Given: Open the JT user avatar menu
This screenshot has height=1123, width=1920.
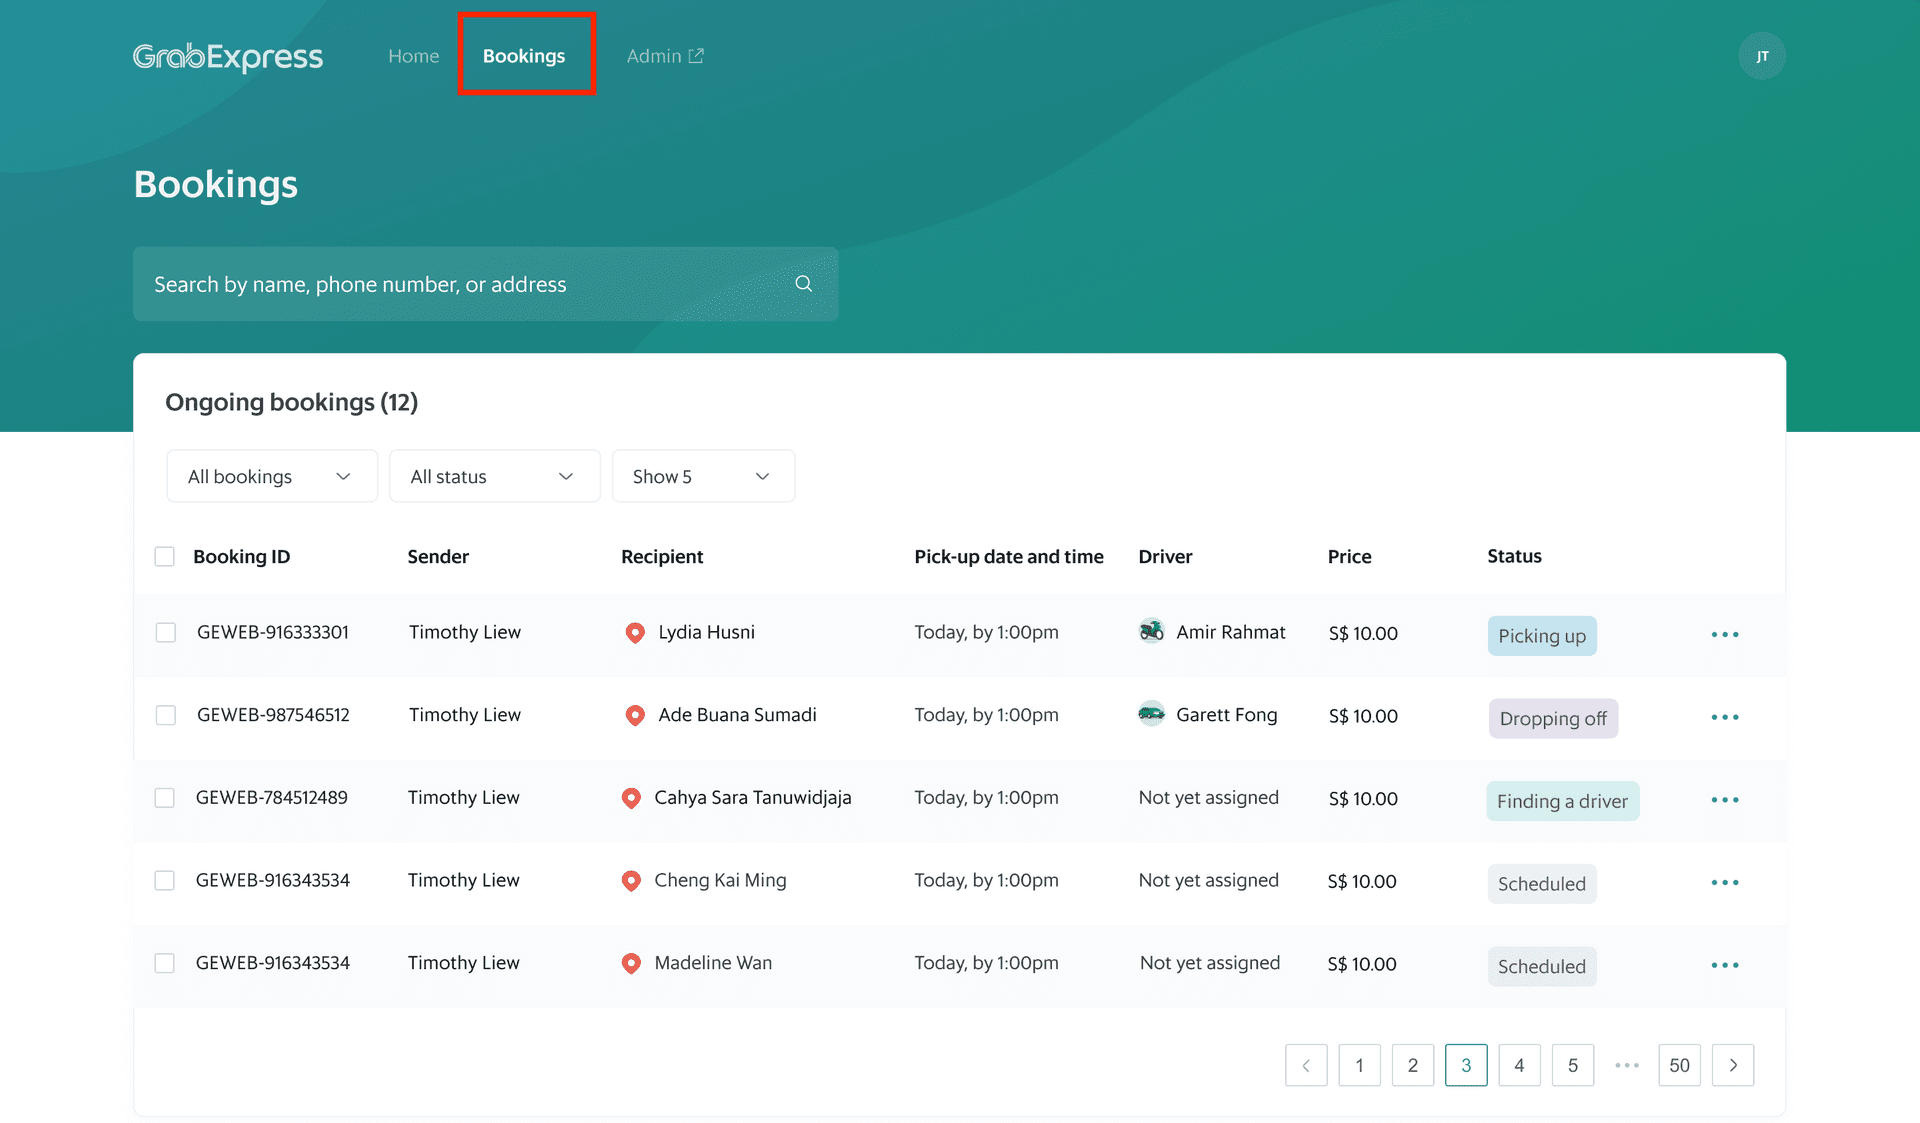Looking at the screenshot, I should pyautogui.click(x=1761, y=56).
